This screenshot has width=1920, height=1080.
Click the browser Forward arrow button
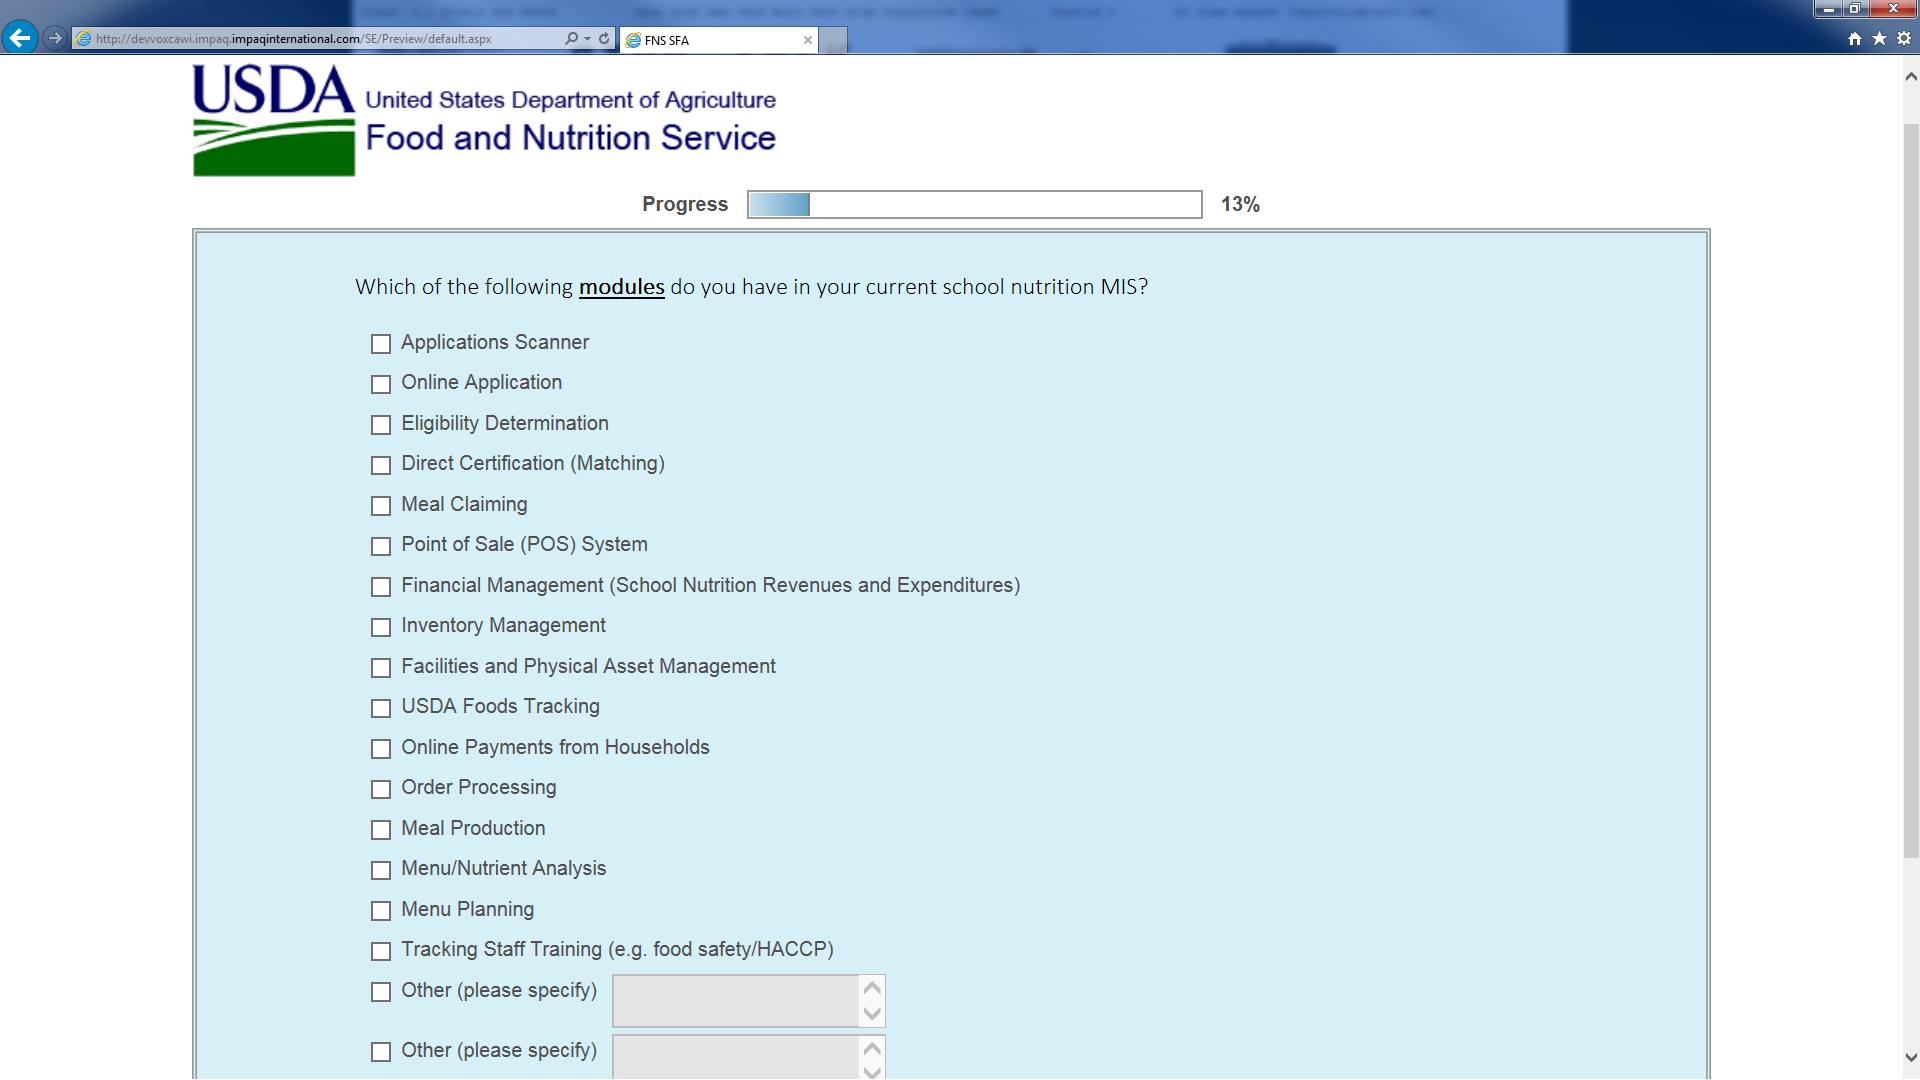55,38
